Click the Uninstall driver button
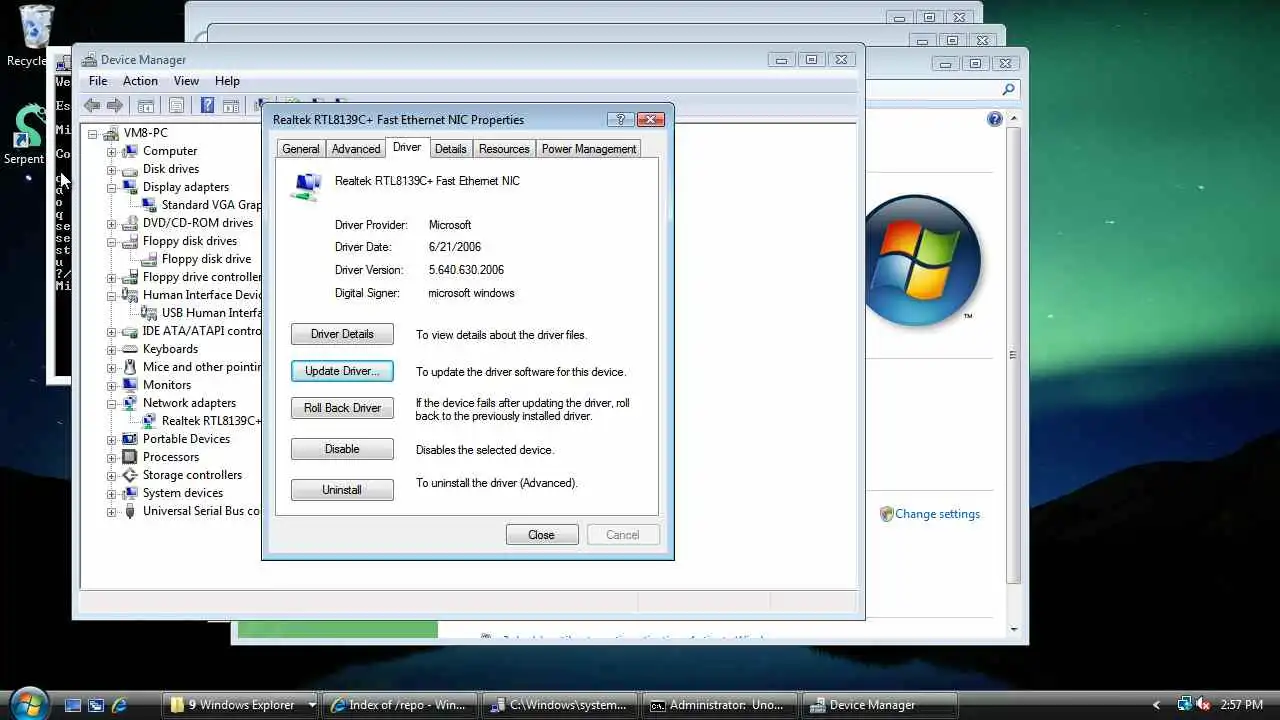 pyautogui.click(x=342, y=490)
